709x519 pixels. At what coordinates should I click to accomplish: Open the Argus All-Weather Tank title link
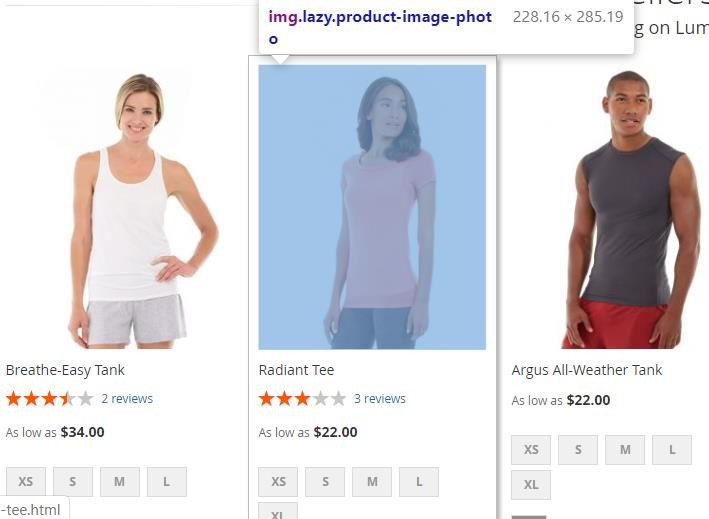point(587,370)
